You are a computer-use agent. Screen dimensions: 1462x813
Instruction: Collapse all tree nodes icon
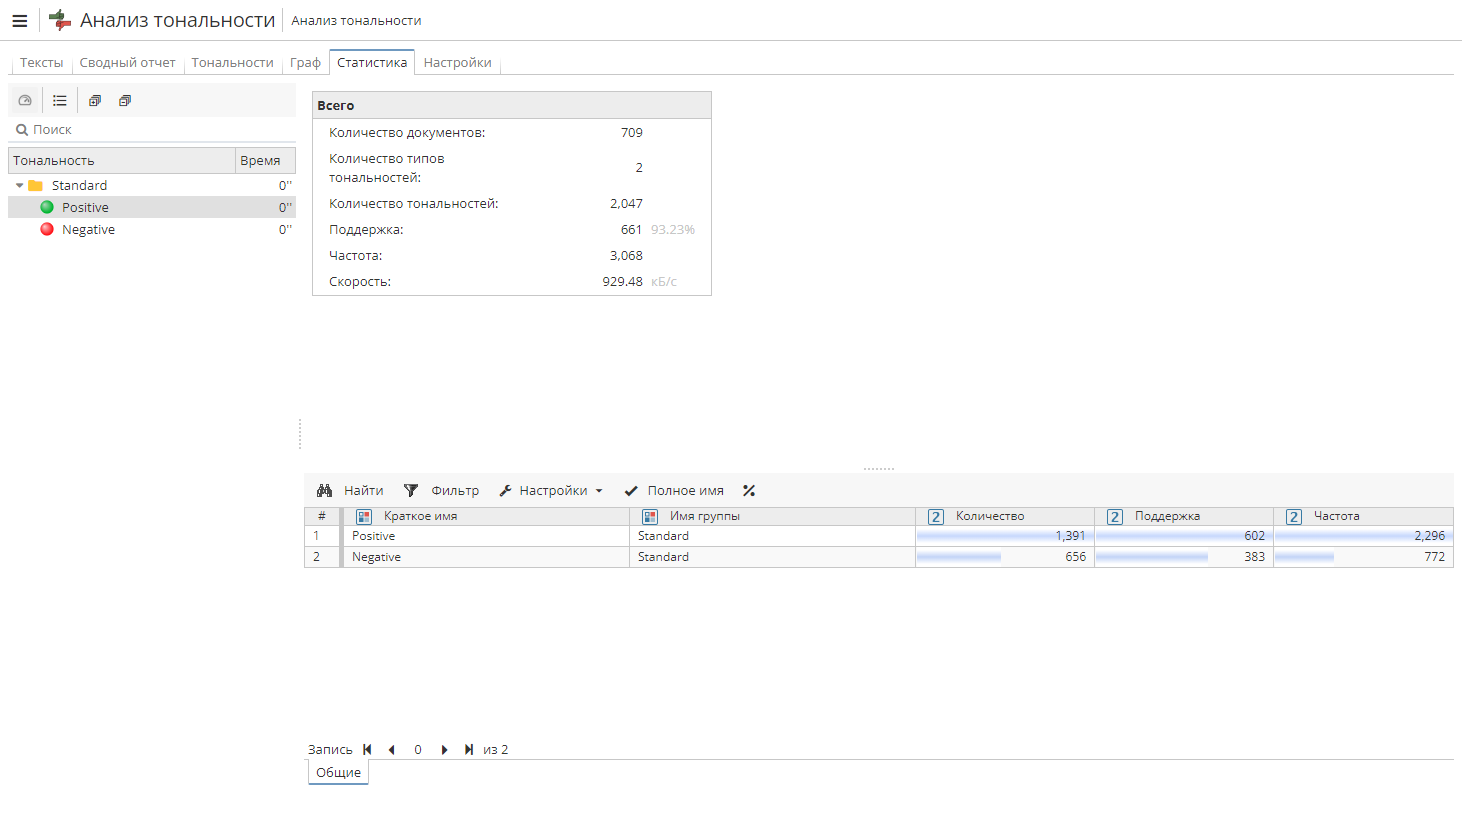(x=125, y=101)
